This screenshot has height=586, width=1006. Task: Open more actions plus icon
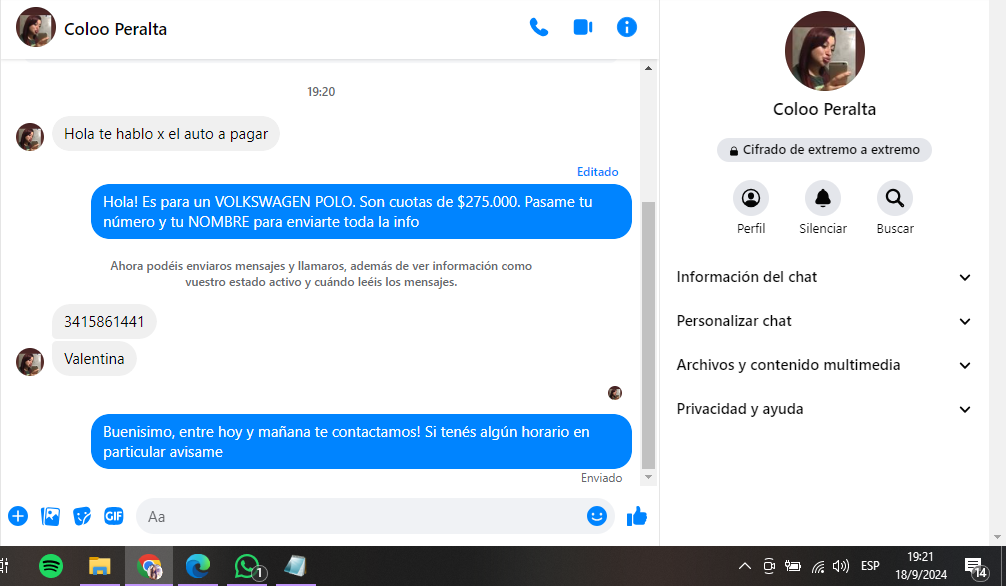pos(18,516)
